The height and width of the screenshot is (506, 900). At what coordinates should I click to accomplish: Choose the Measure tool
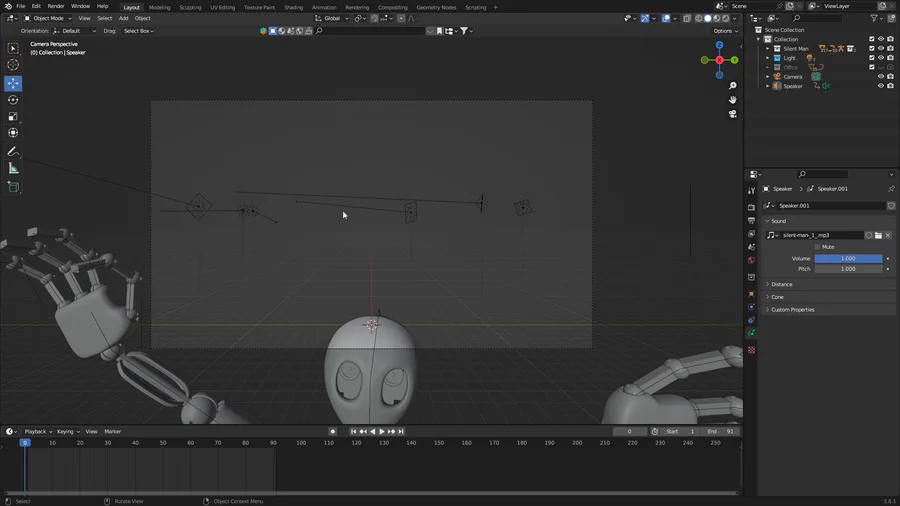[13, 169]
